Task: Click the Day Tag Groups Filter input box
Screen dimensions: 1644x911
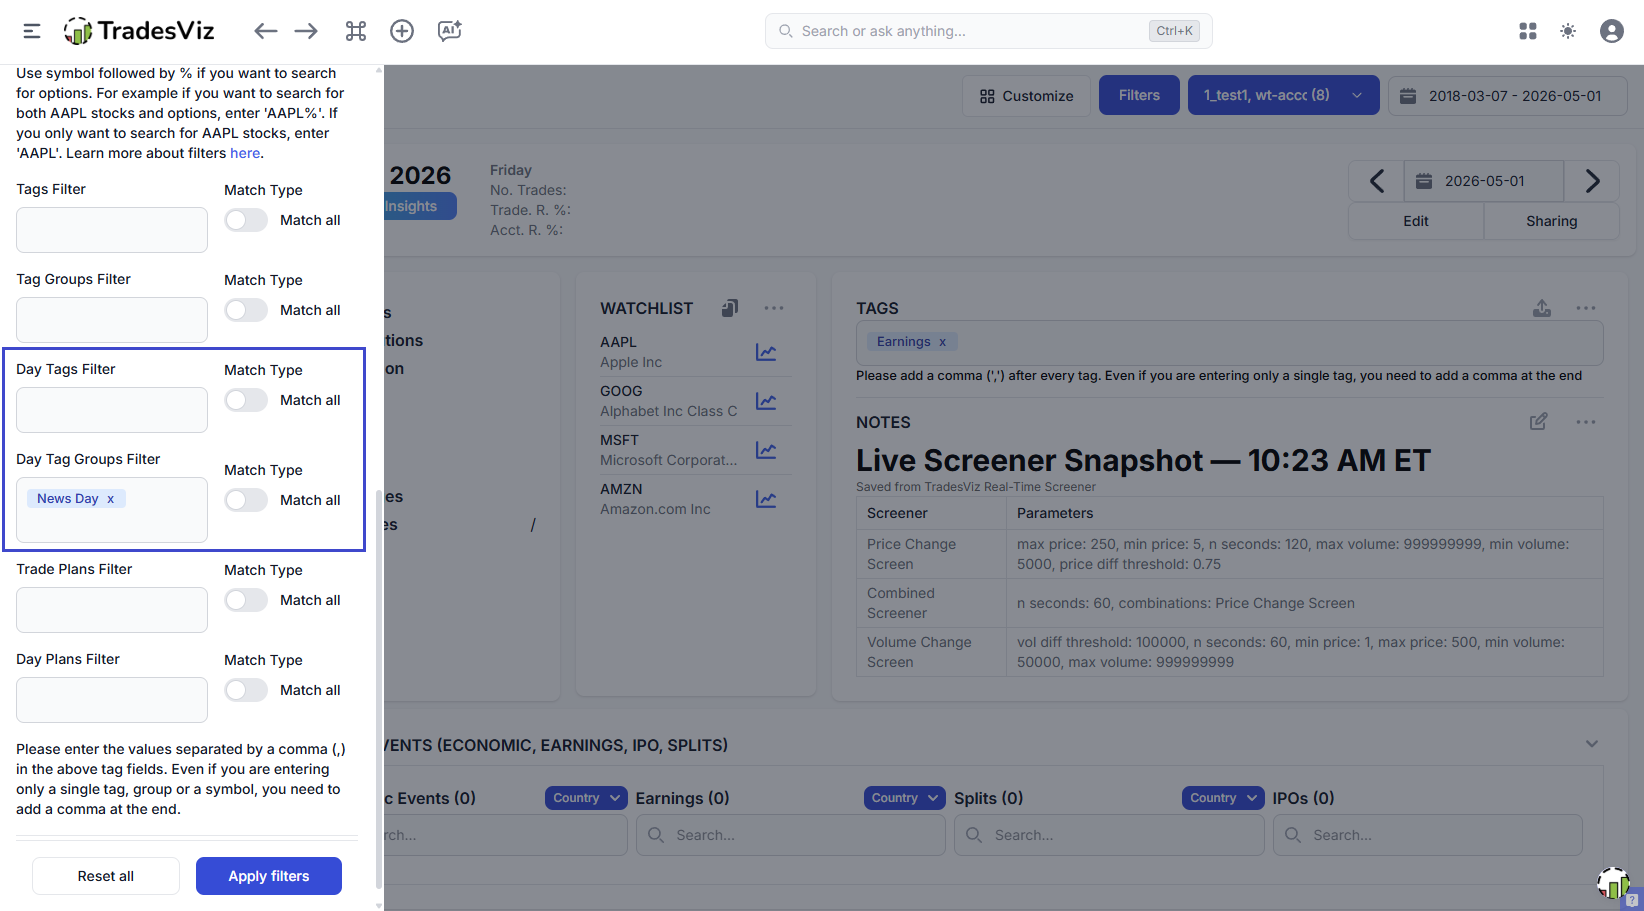Action: tap(112, 510)
